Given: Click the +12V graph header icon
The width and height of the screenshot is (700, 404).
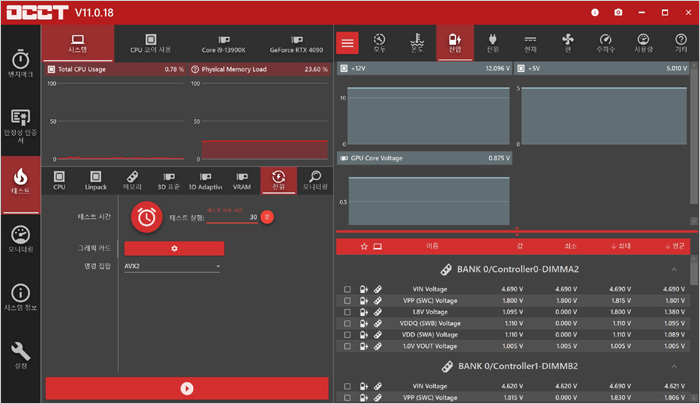Looking at the screenshot, I should (x=344, y=68).
